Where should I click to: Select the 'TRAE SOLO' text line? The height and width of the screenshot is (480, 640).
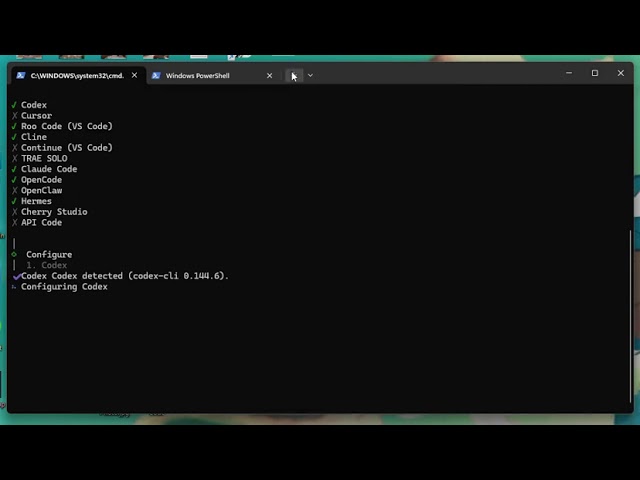pyautogui.click(x=44, y=158)
